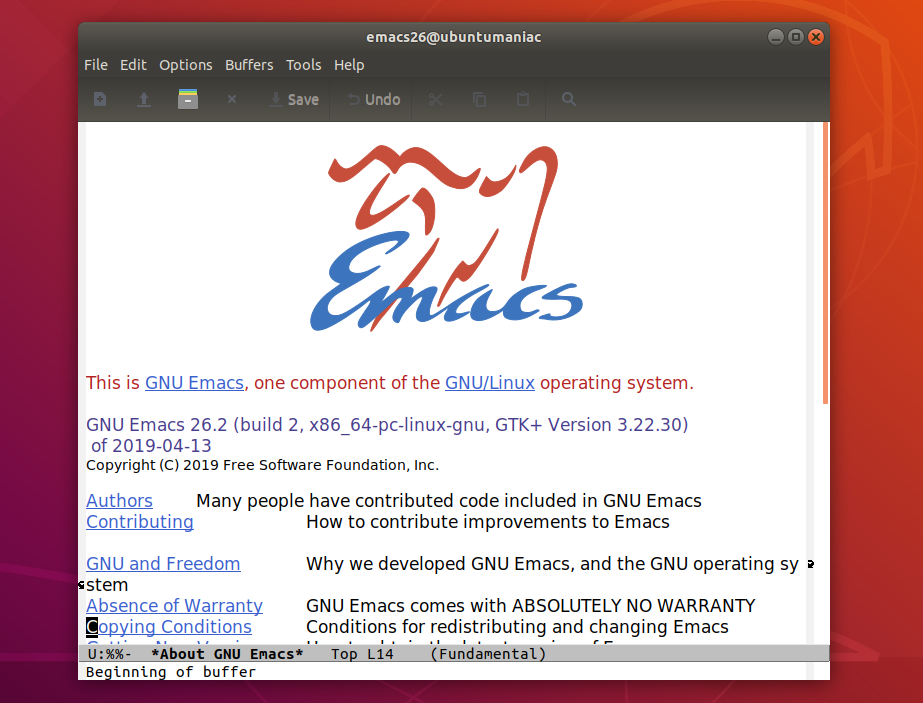
Task: Click the Undo toolbar button
Action: (374, 100)
